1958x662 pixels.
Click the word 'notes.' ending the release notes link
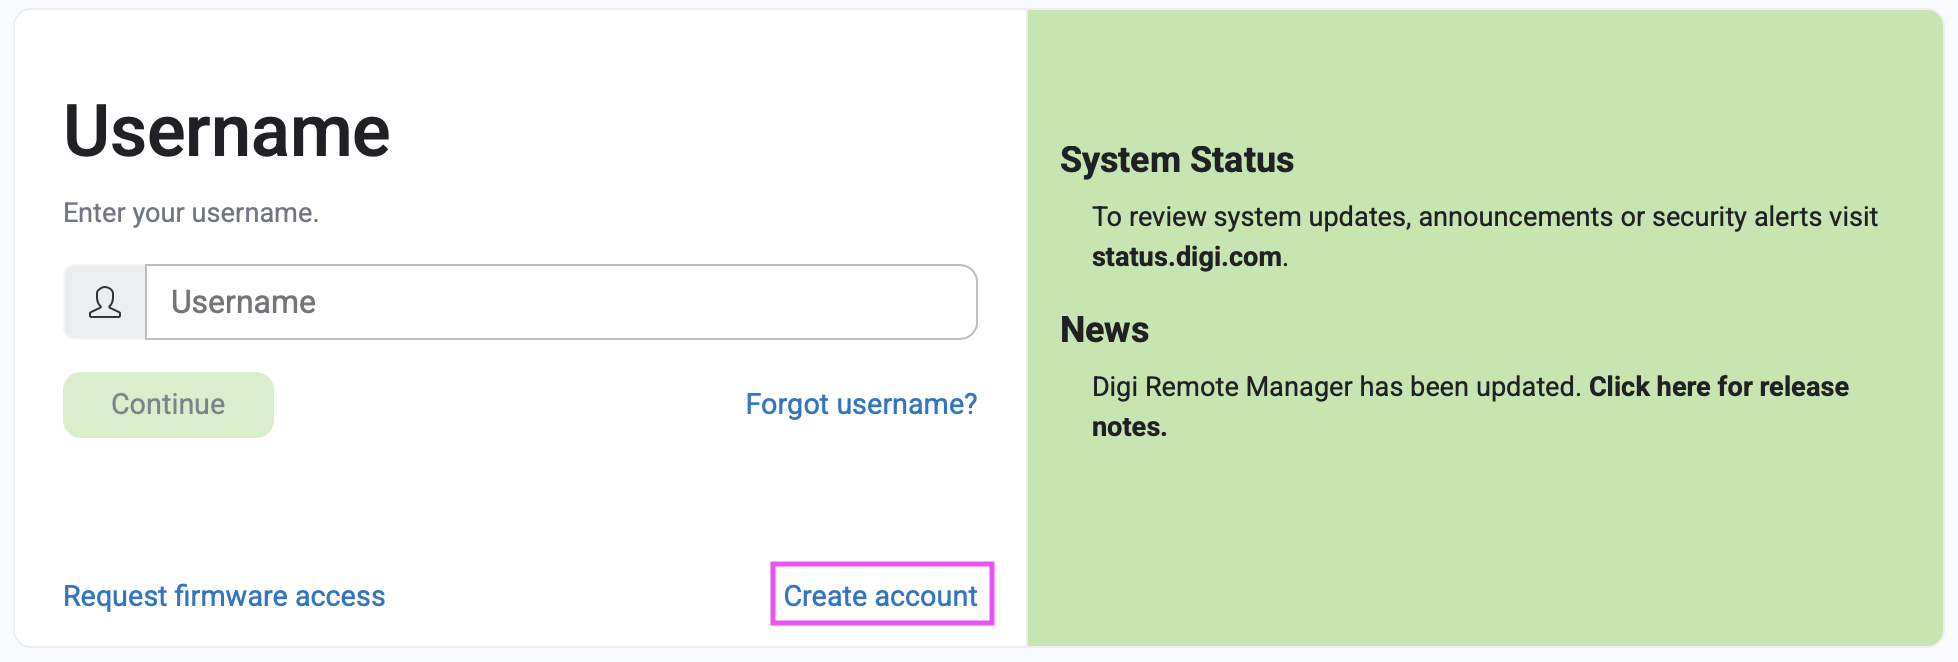click(1129, 427)
